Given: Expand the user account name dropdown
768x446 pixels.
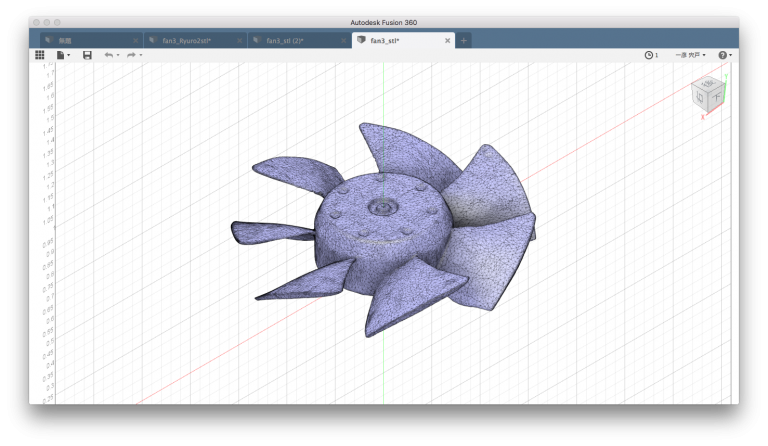Looking at the screenshot, I should click(690, 55).
